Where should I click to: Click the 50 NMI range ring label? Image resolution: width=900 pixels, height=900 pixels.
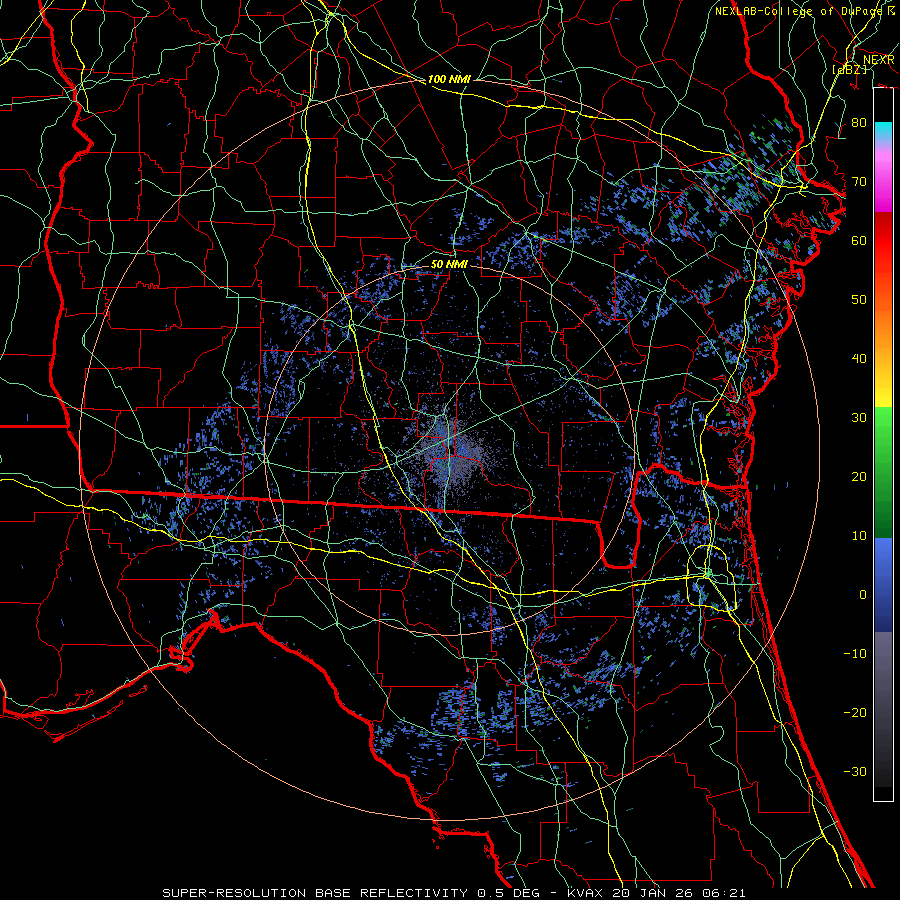coord(449,264)
